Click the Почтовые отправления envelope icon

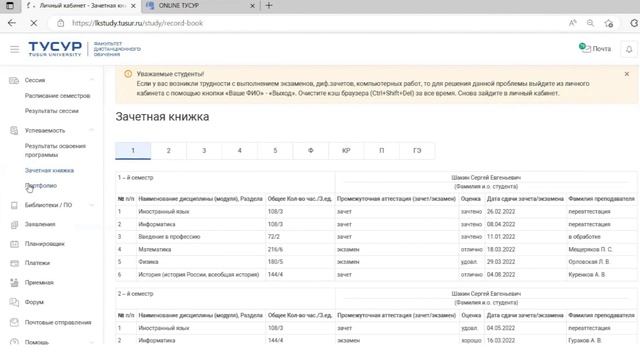pos(14,322)
